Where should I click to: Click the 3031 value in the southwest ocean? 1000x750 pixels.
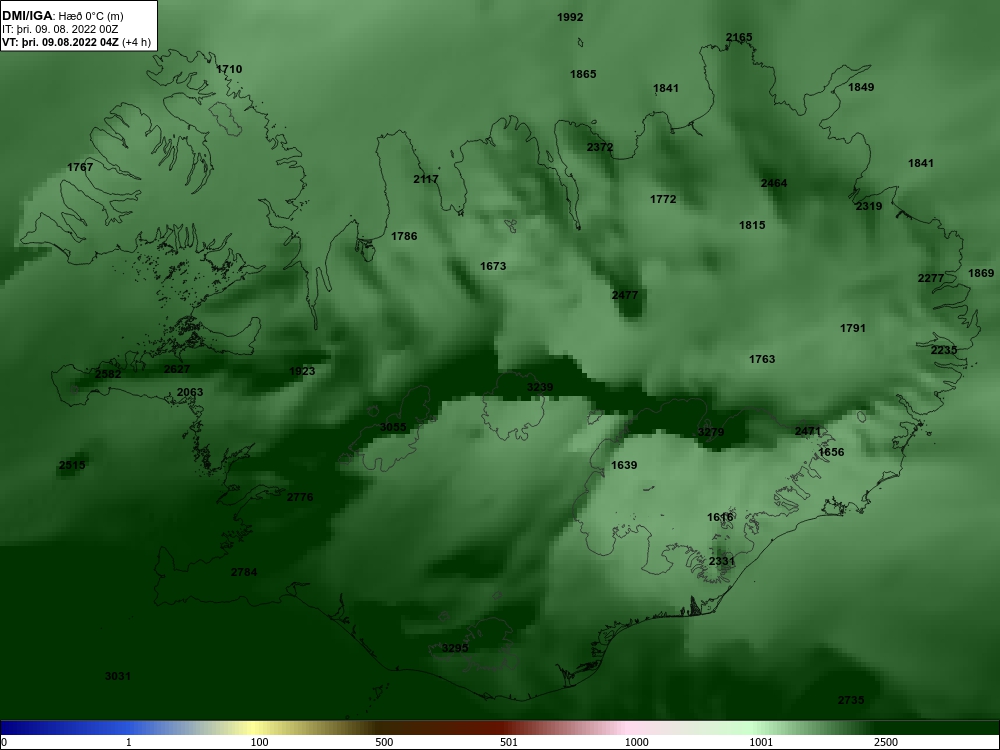click(118, 676)
